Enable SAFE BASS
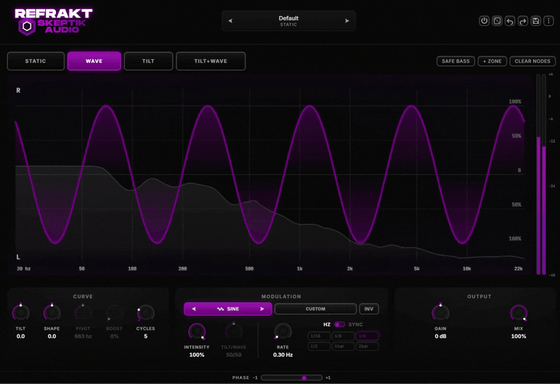 (x=456, y=61)
